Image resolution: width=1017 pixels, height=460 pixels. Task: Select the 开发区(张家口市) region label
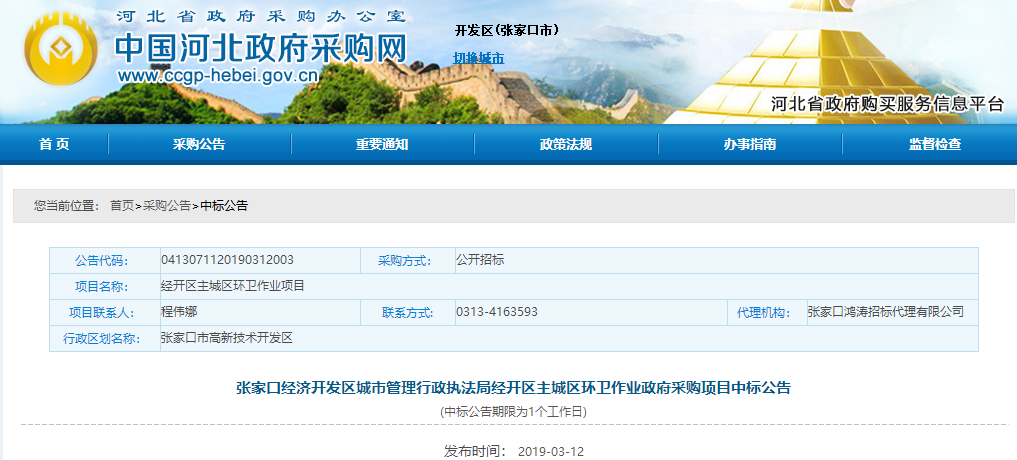pyautogui.click(x=506, y=30)
